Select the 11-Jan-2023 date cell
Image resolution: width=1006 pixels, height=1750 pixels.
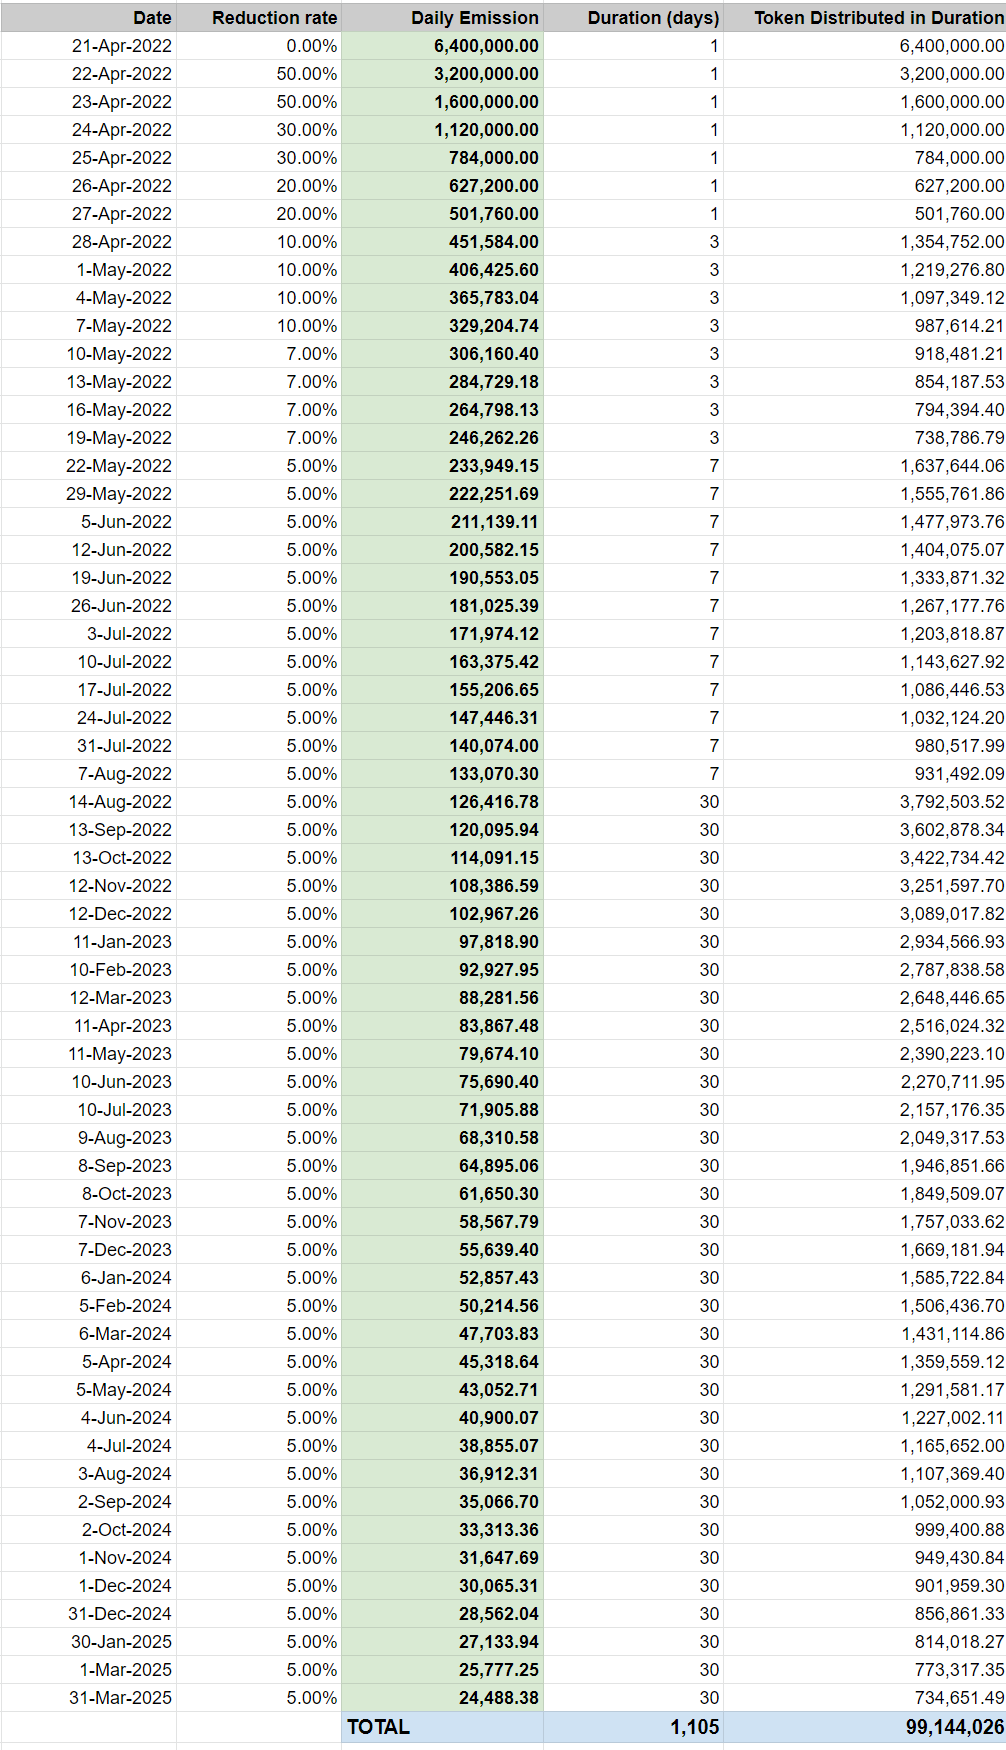coord(89,942)
